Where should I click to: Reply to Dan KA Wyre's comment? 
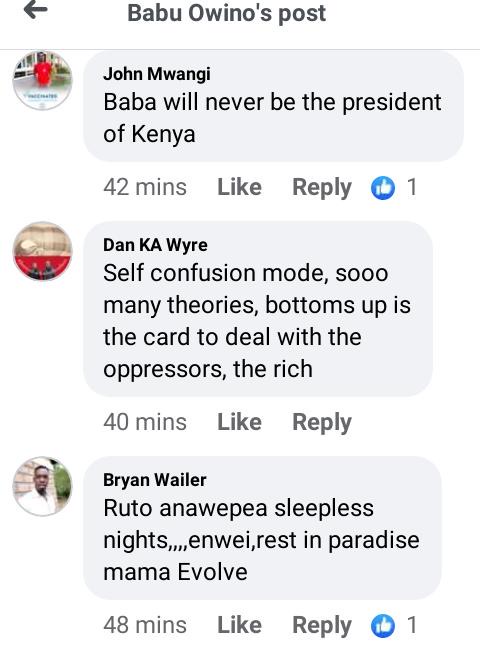click(322, 423)
